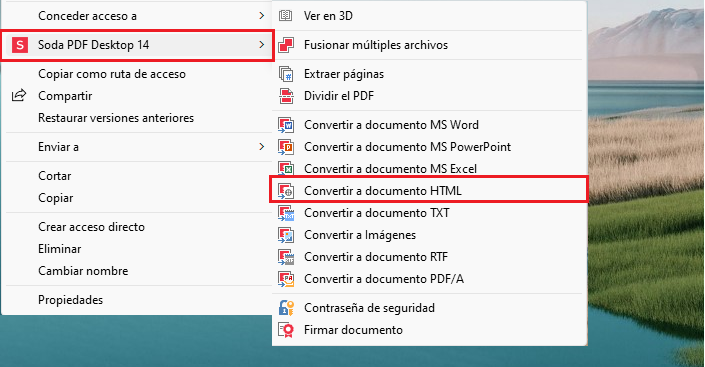Click the Dividir el PDF icon
The image size is (705, 367).
click(286, 96)
